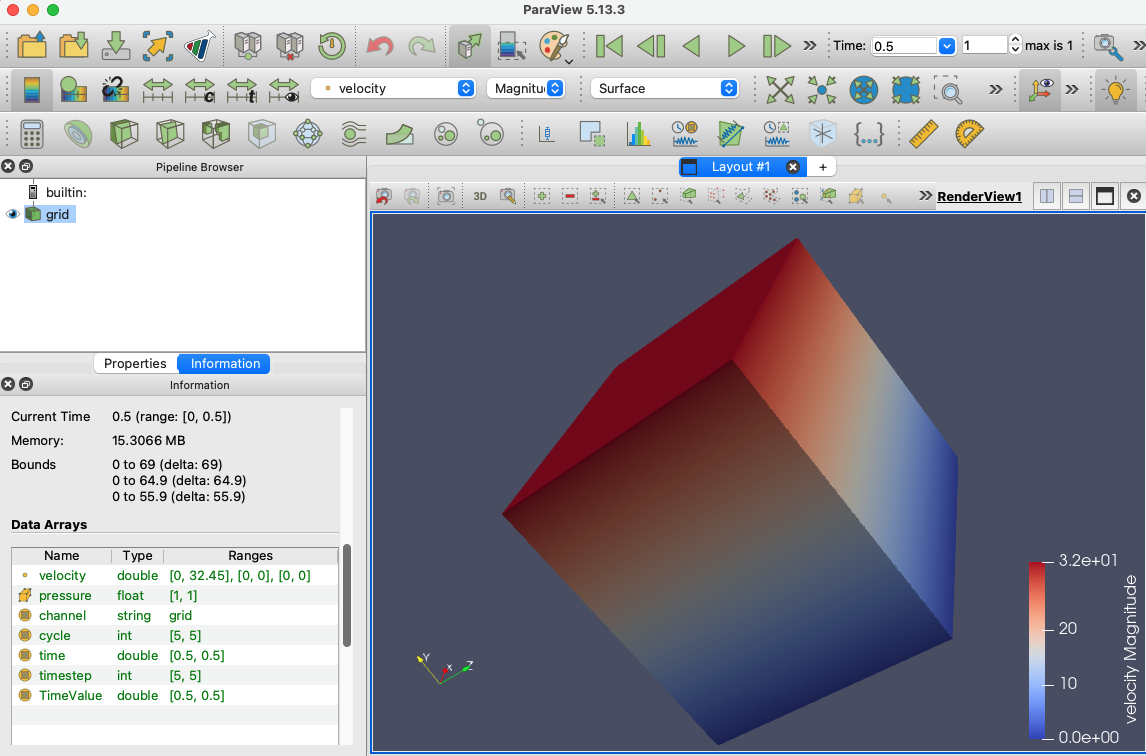
Task: Expand the color palette dropdown
Action: (569, 61)
